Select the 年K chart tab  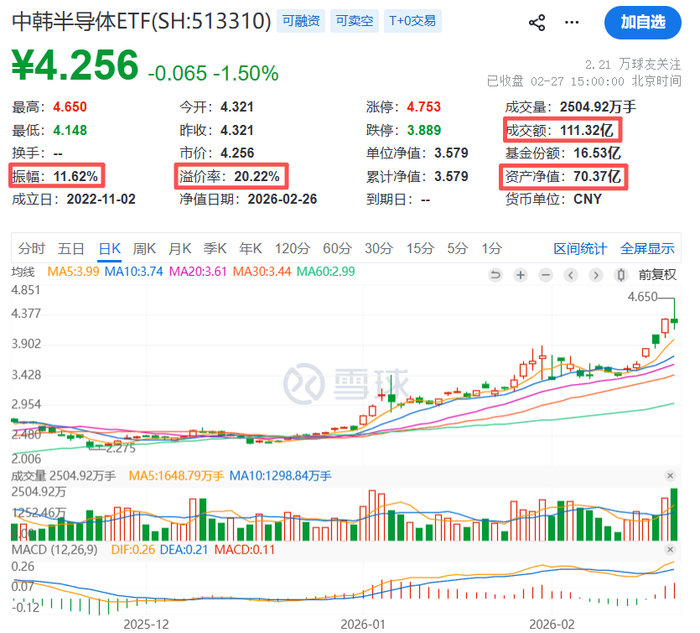coord(250,248)
